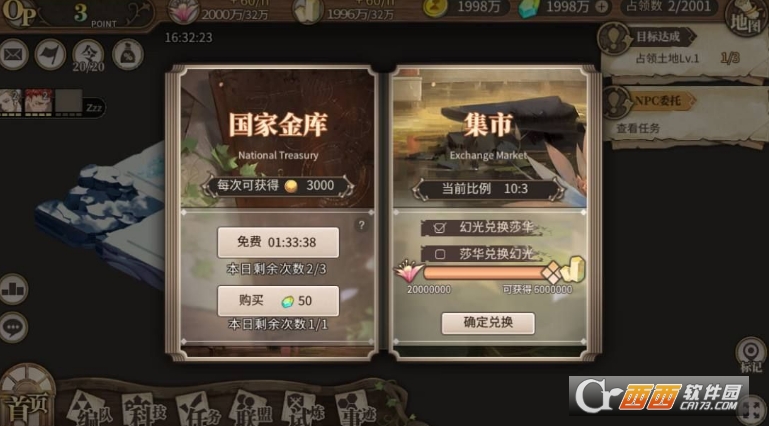The image size is (769, 426).
Task: Open the mail envelope icon
Action: click(x=13, y=54)
